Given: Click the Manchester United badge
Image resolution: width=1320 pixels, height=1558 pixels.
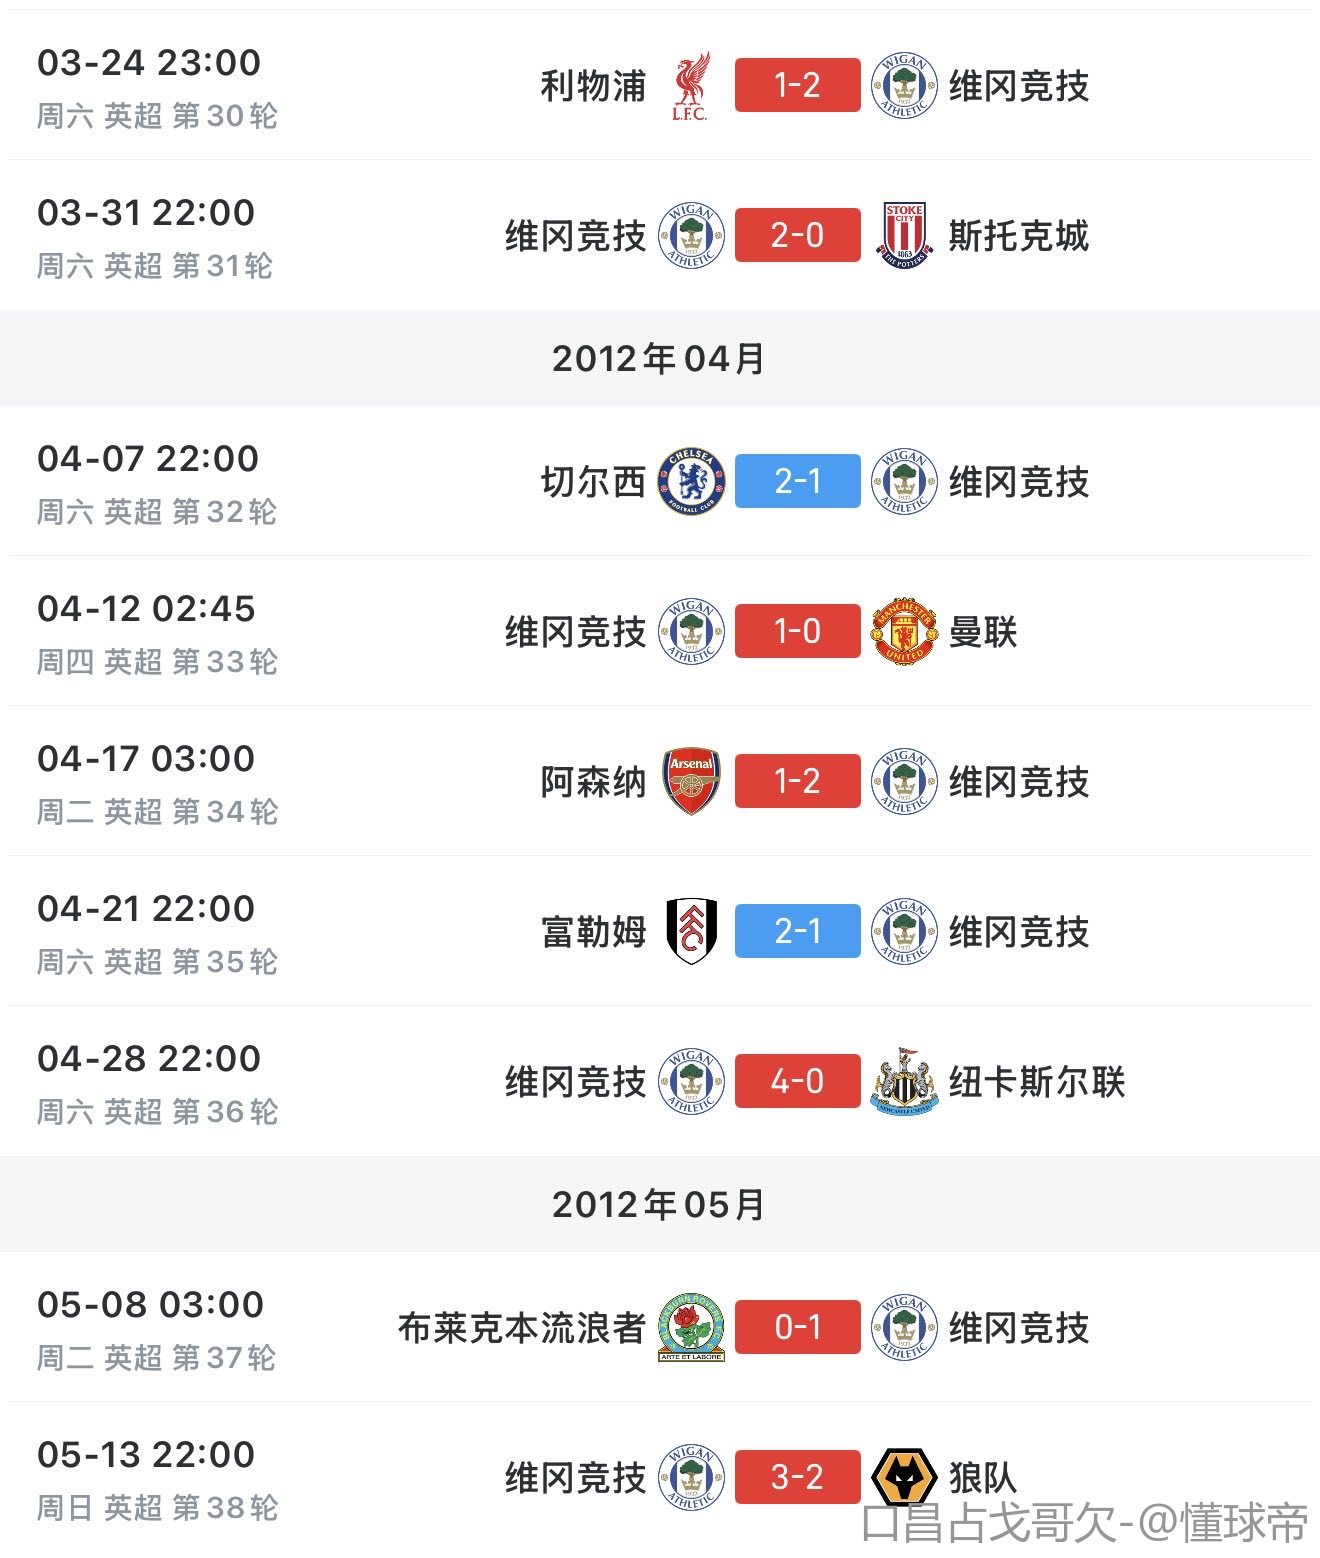Looking at the screenshot, I should click(904, 631).
